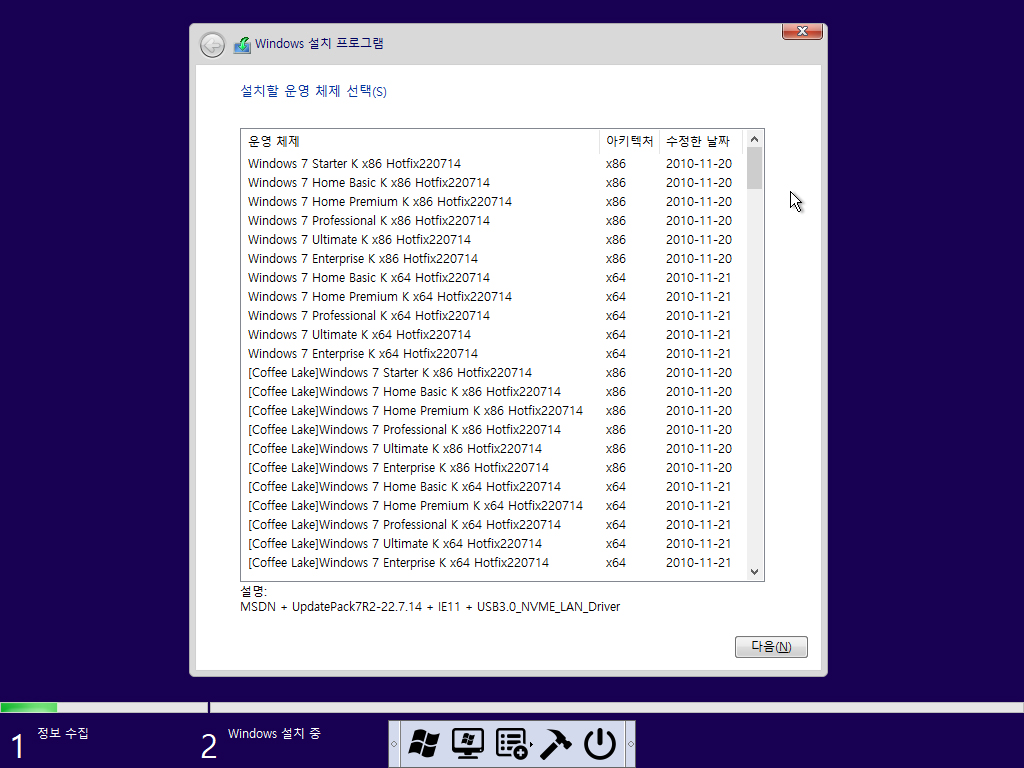Screen dimensions: 1024x768
Task: Select [Coffee Lake]Windows 7 Home Basic K x86 row
Action: (x=493, y=391)
